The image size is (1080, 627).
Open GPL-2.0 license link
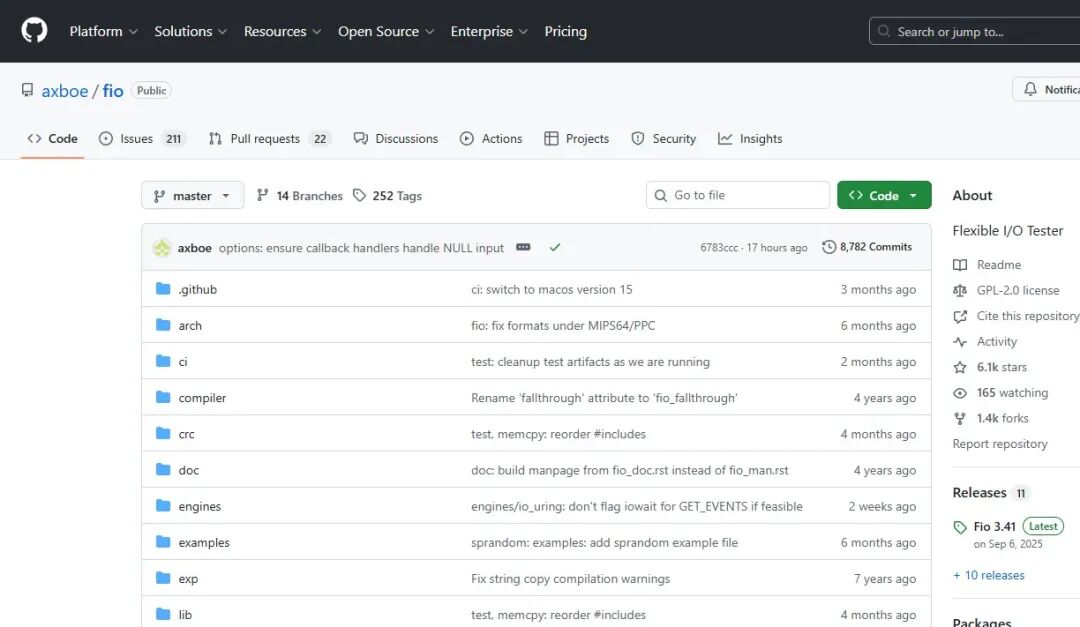pyautogui.click(x=1017, y=290)
